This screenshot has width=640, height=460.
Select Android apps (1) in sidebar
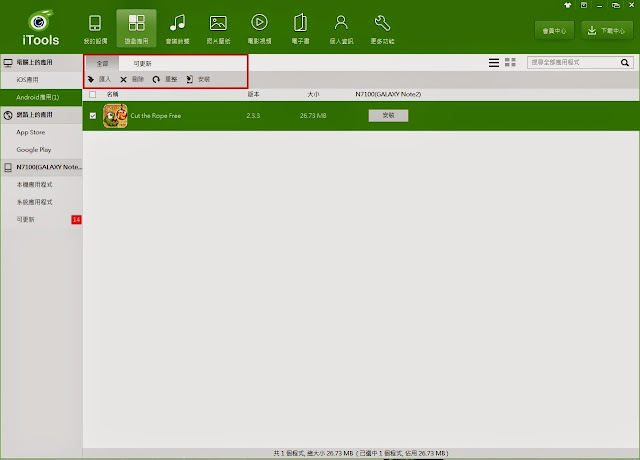(41, 97)
